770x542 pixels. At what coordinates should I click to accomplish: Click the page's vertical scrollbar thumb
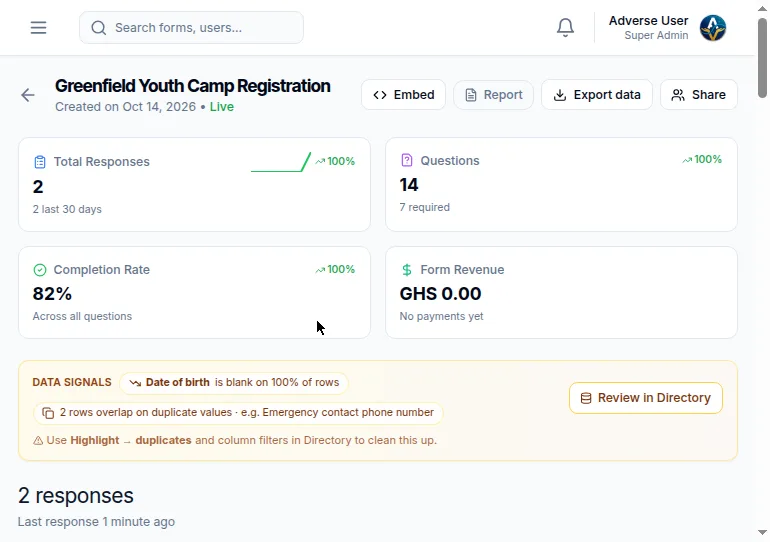click(762, 58)
